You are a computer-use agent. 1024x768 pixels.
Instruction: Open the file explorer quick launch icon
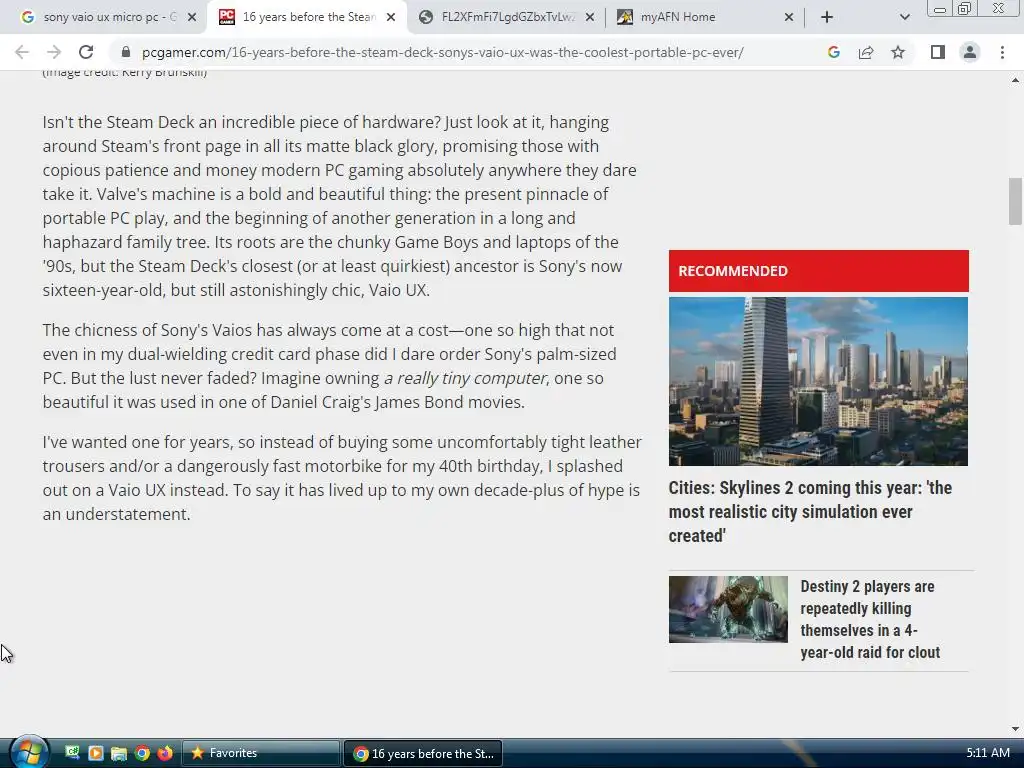119,753
